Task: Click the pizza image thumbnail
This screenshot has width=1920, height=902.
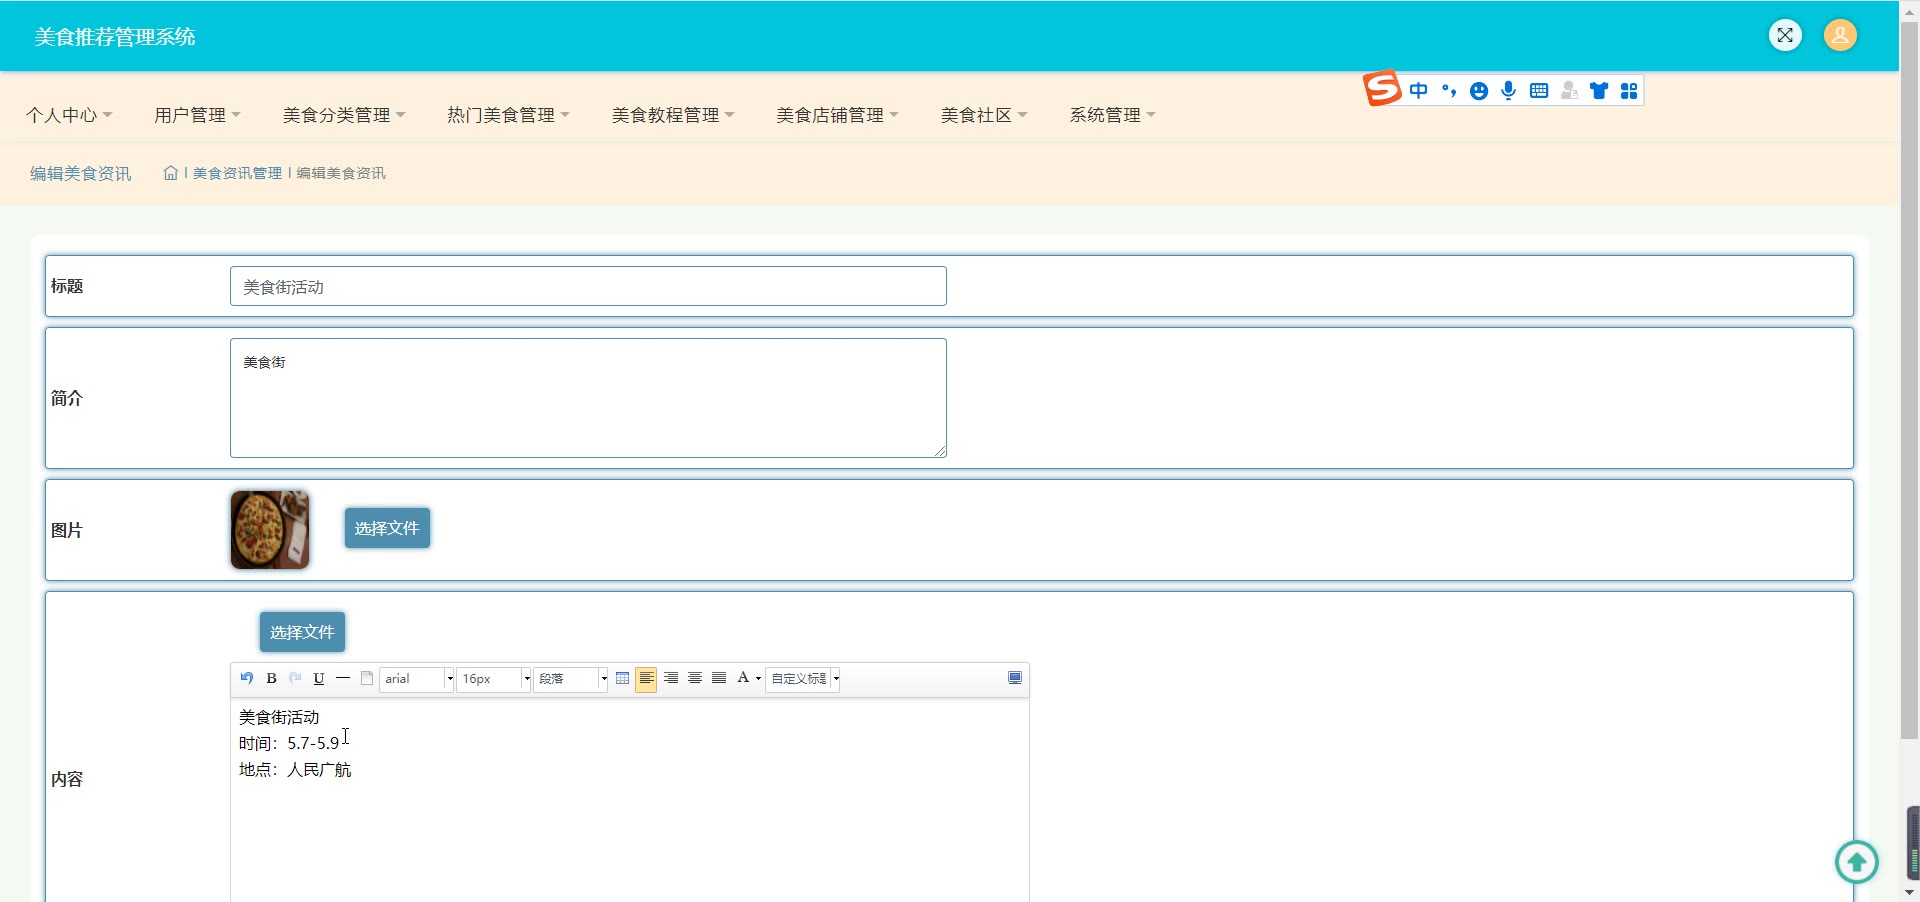Action: pos(270,529)
